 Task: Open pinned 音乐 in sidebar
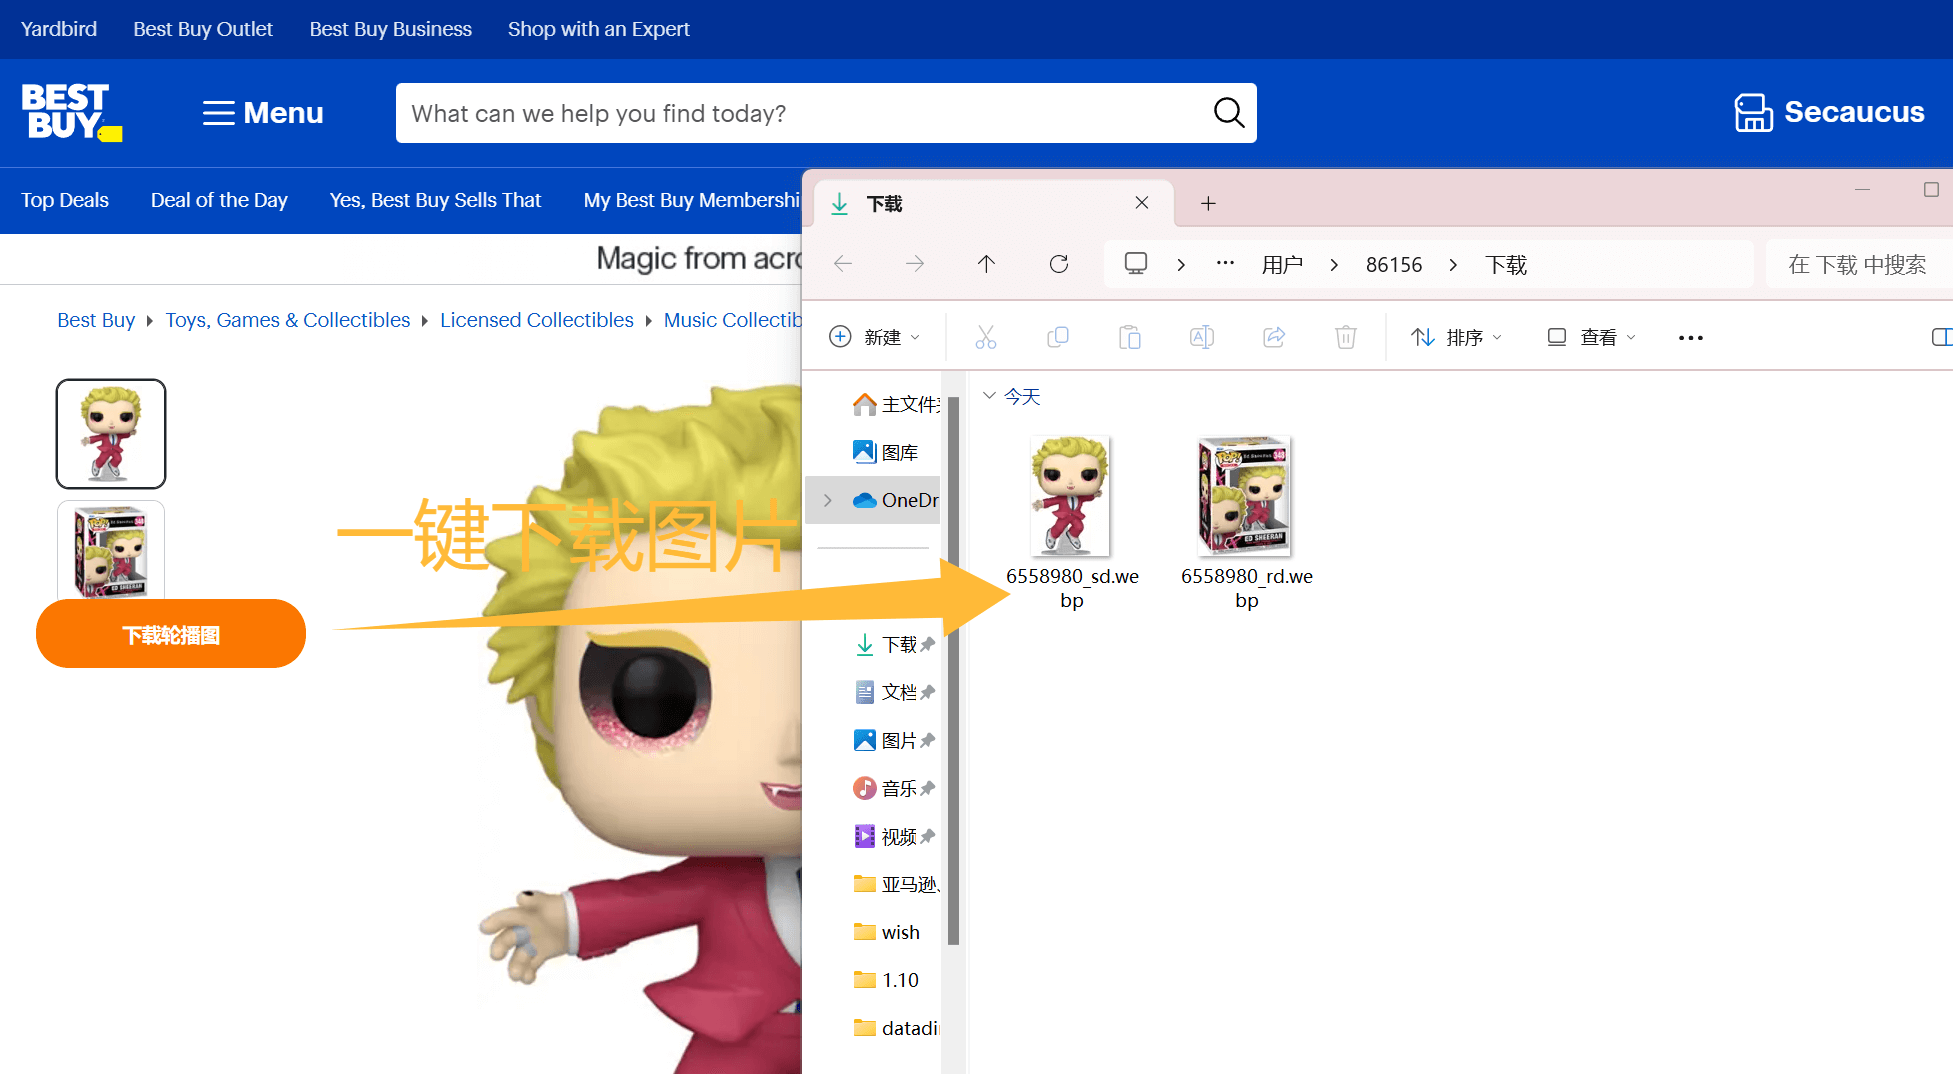[894, 788]
